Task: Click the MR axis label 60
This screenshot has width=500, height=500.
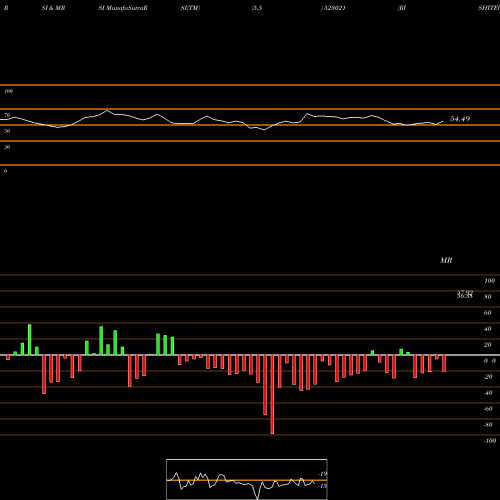Action: 488,313
